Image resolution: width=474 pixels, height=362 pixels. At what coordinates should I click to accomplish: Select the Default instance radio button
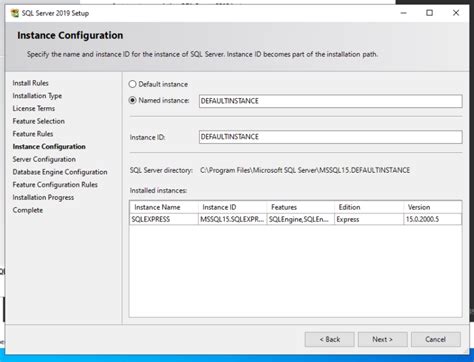[133, 84]
